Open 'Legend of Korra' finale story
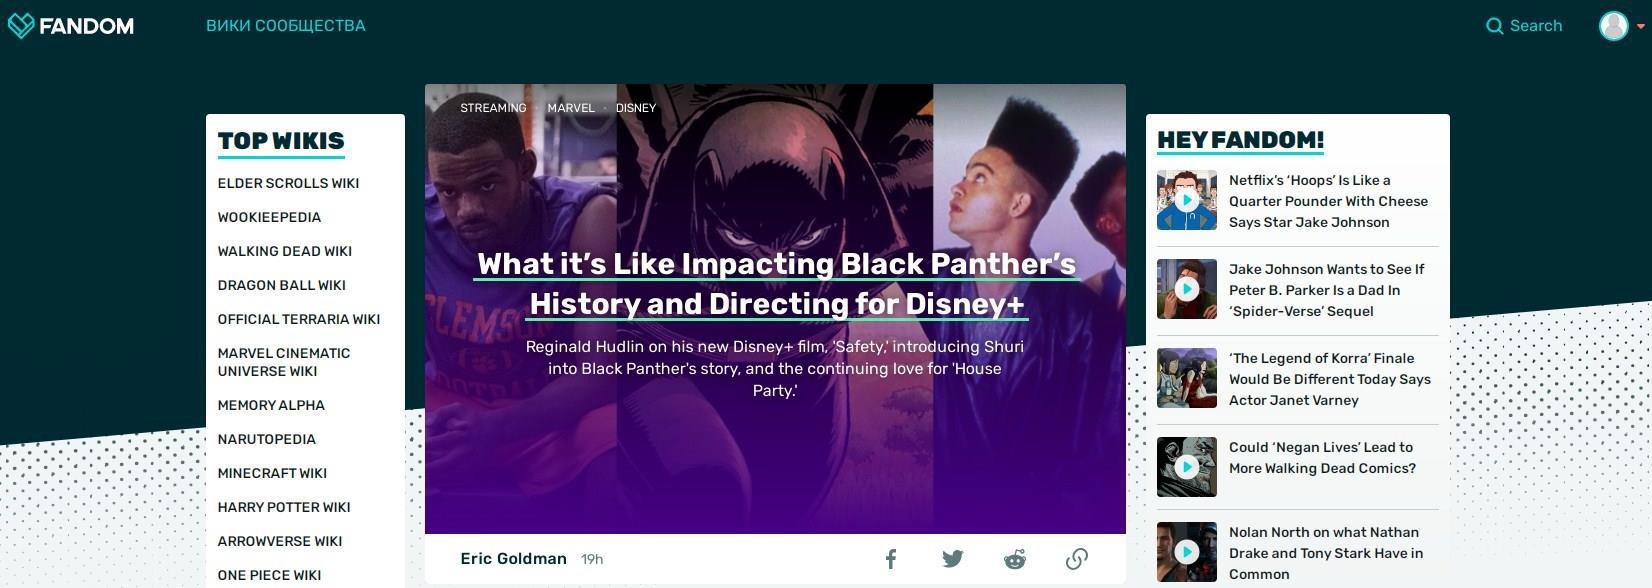This screenshot has width=1652, height=588. (1329, 379)
